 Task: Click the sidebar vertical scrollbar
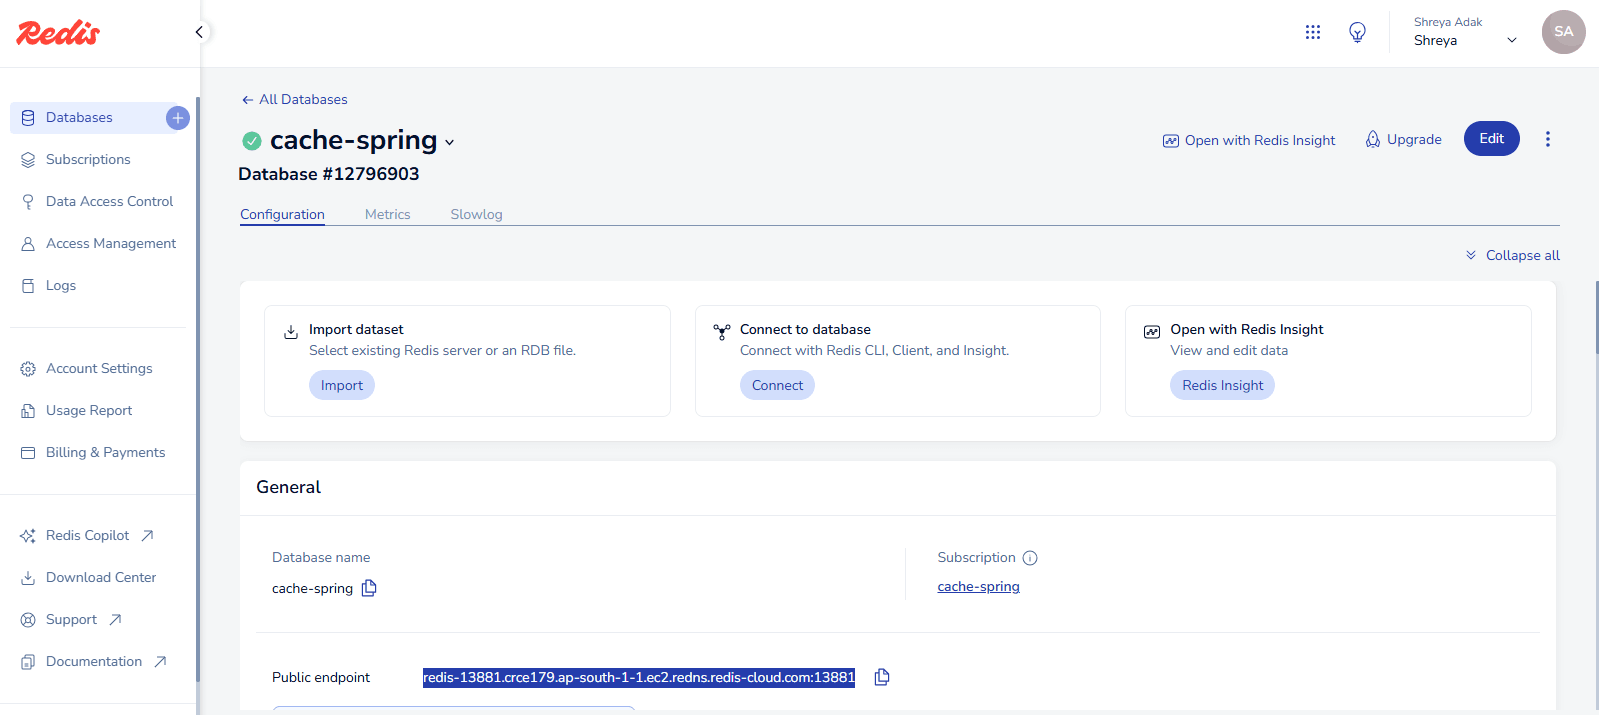coord(197,390)
